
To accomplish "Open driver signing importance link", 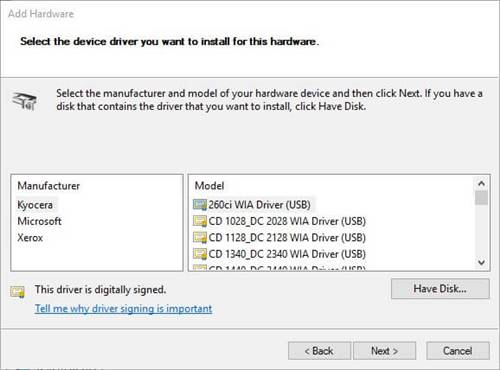I will pos(123,309).
